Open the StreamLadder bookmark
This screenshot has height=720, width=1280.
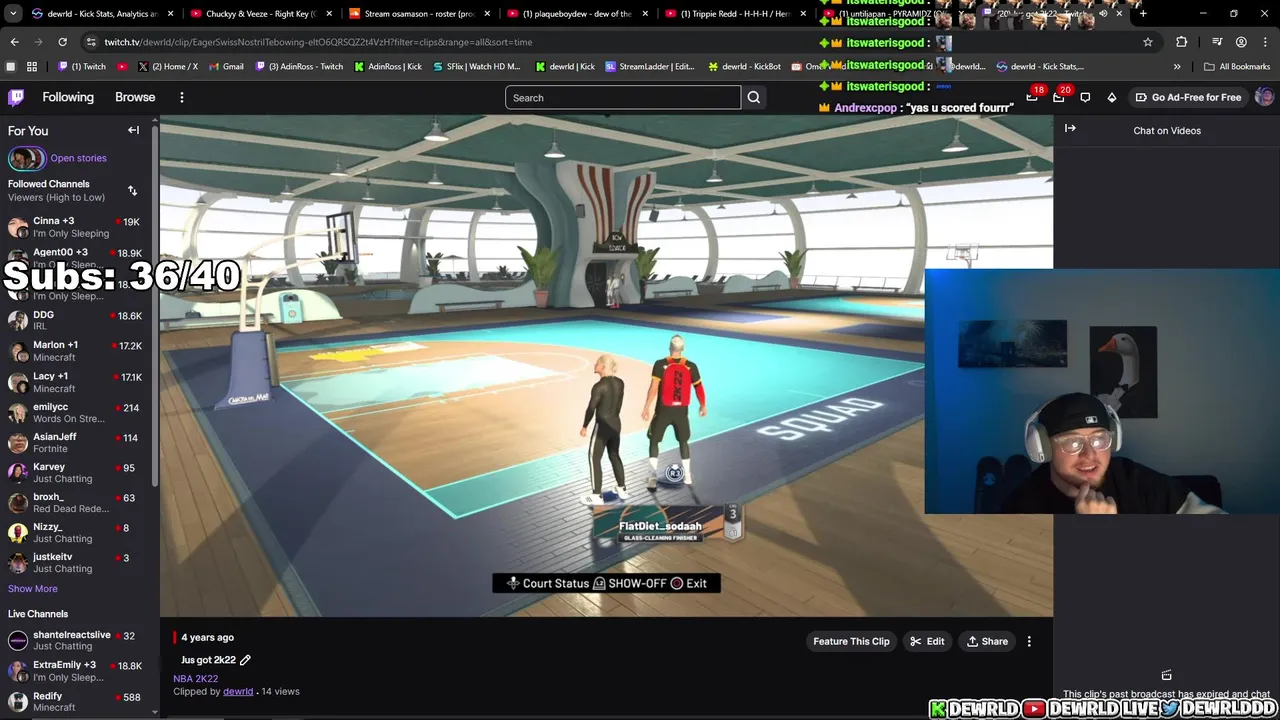tap(649, 66)
